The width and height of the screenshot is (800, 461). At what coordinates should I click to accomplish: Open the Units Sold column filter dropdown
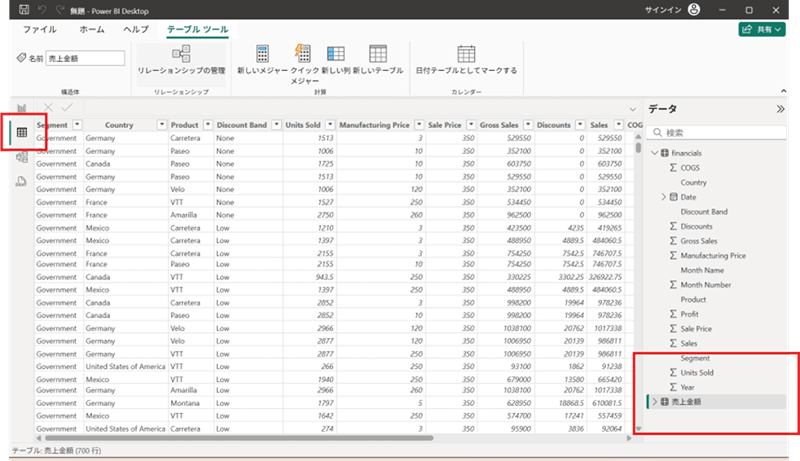coord(329,125)
